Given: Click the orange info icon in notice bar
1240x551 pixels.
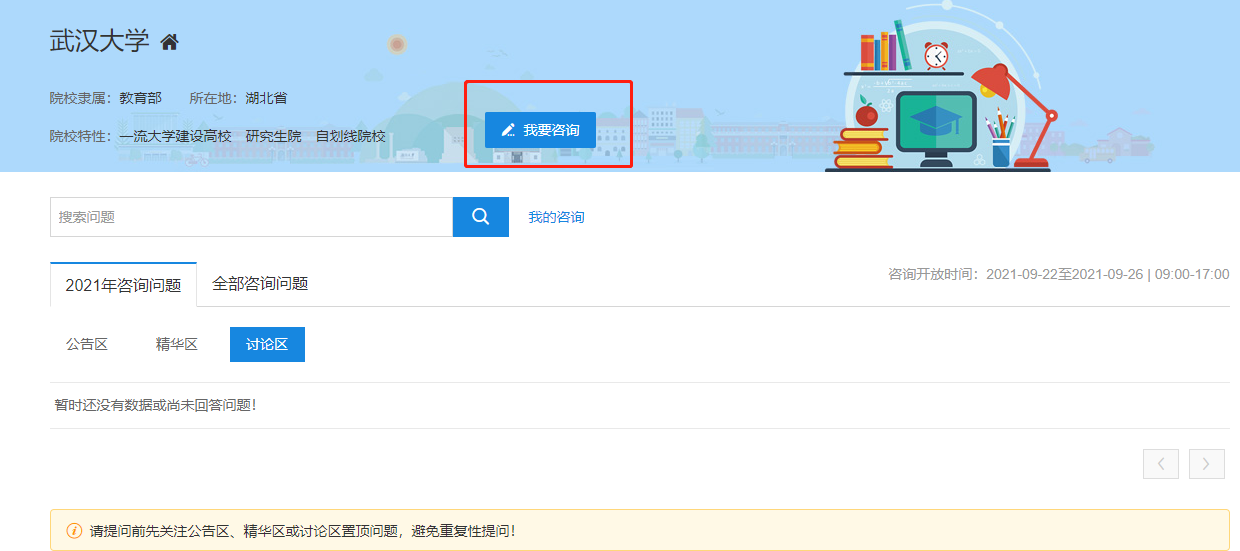Looking at the screenshot, I should click(74, 531).
